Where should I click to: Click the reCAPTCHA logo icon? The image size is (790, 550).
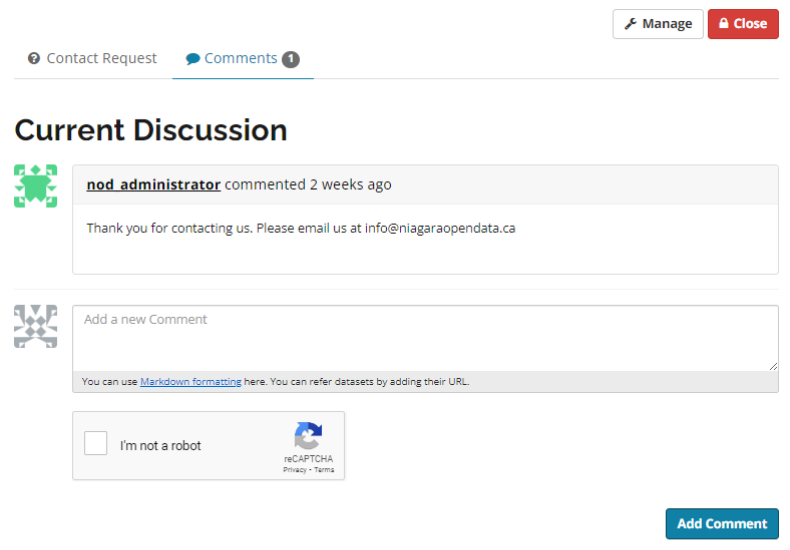point(308,436)
